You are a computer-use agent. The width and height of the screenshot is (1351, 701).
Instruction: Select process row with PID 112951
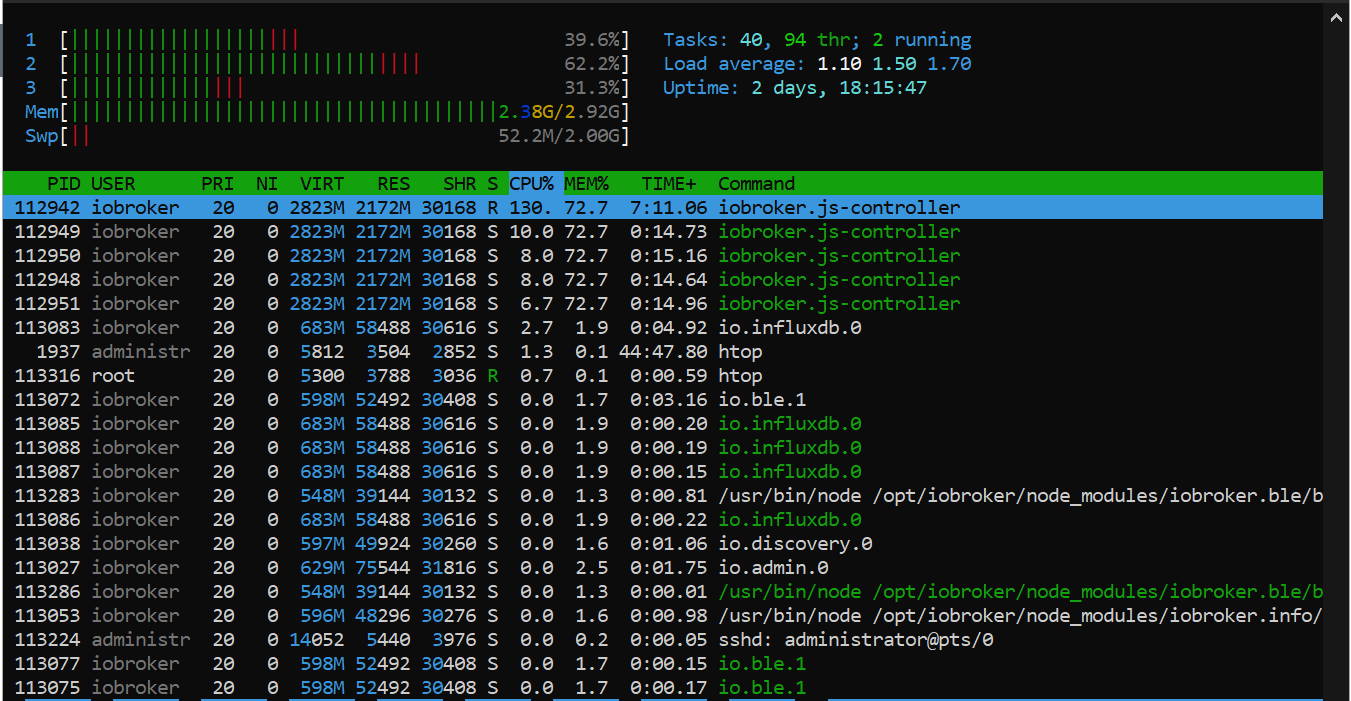(663, 304)
